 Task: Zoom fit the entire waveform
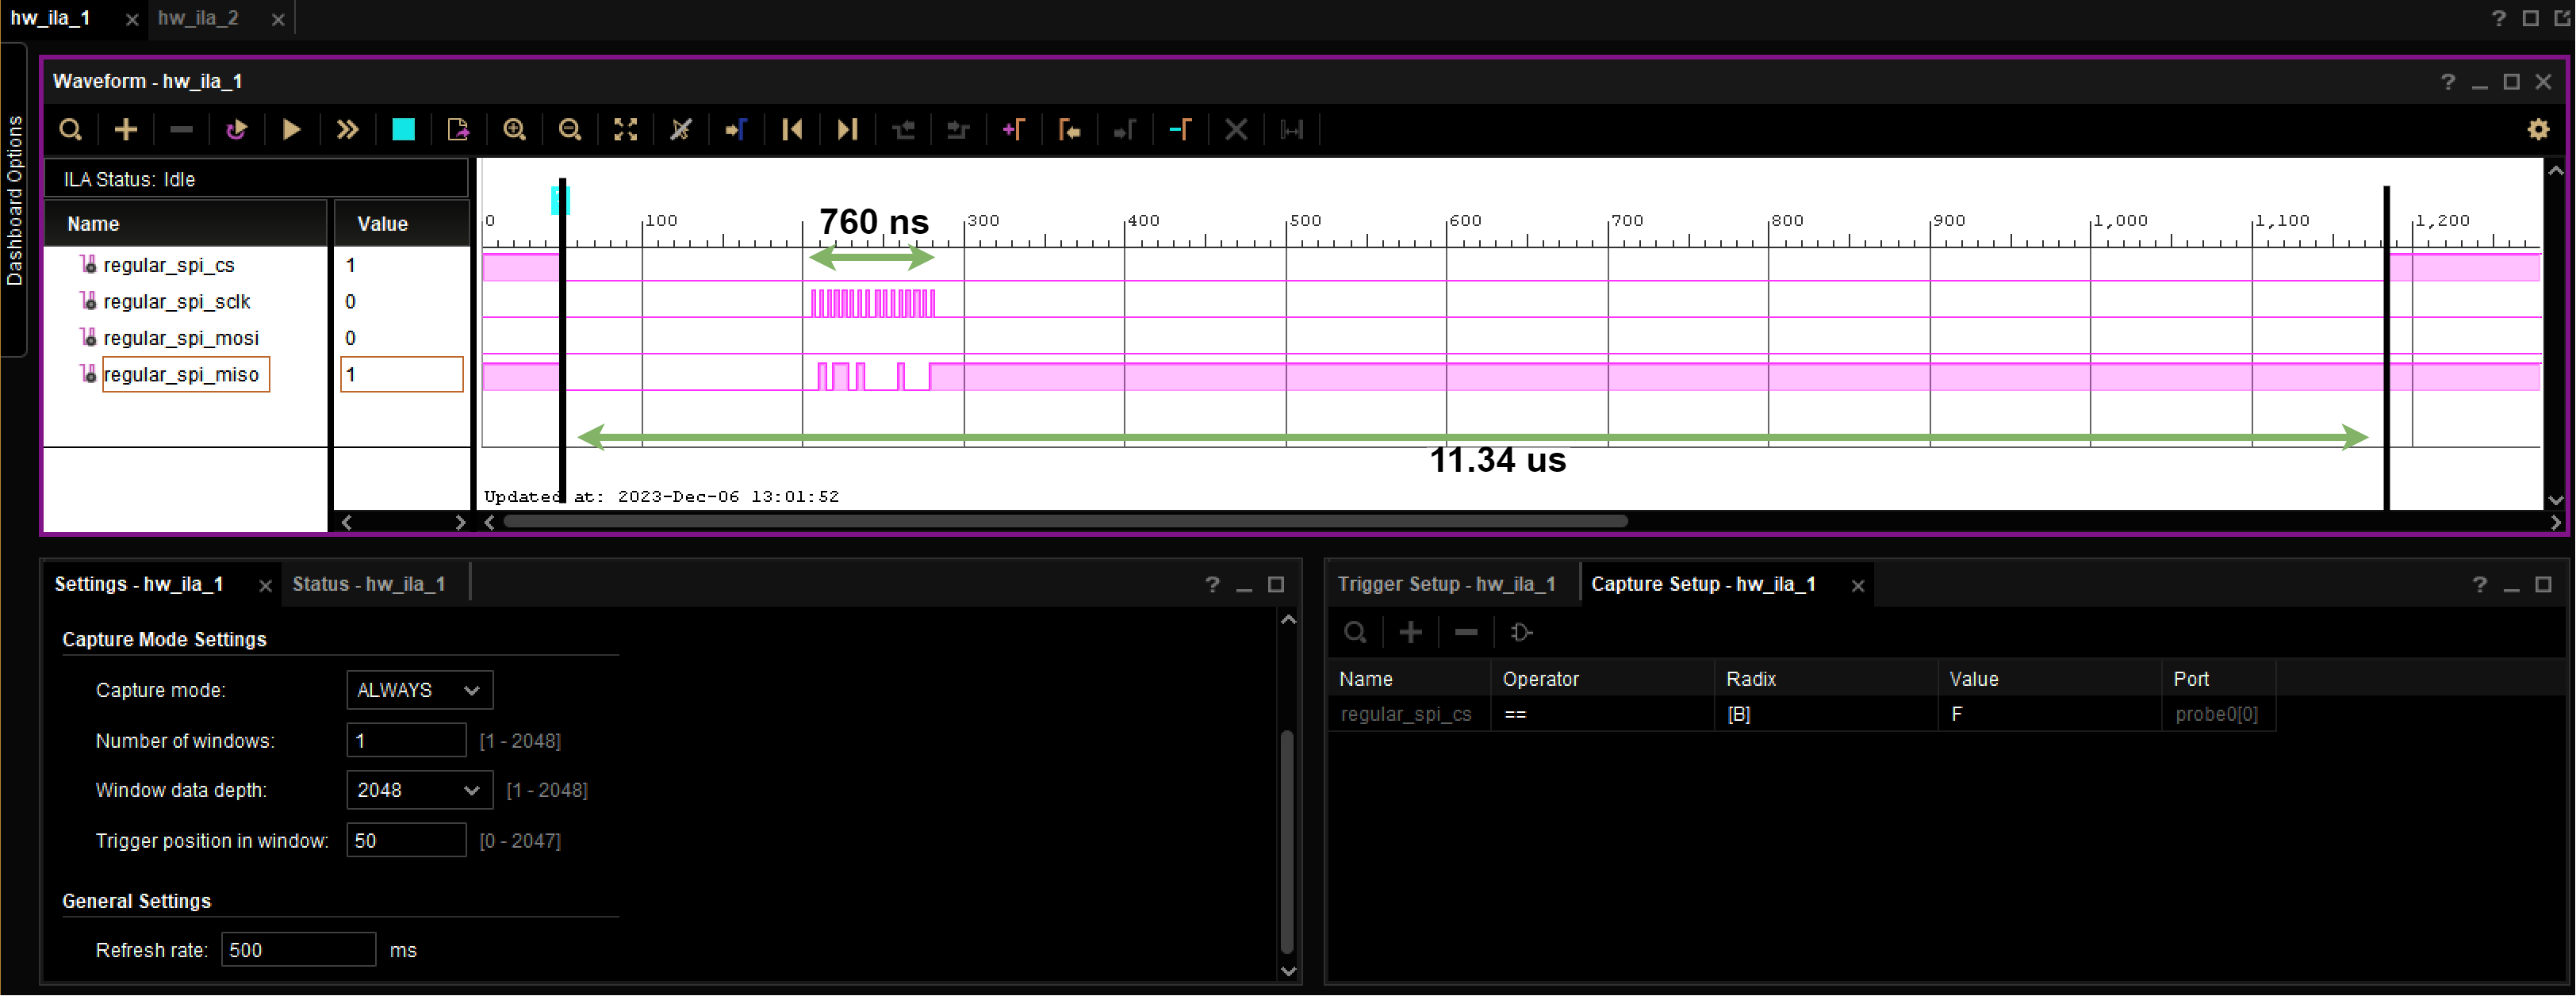click(625, 130)
